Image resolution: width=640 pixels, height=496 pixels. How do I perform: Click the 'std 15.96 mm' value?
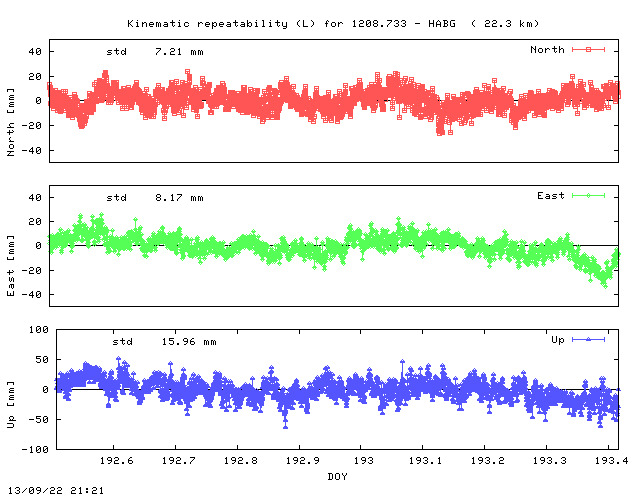click(x=164, y=342)
